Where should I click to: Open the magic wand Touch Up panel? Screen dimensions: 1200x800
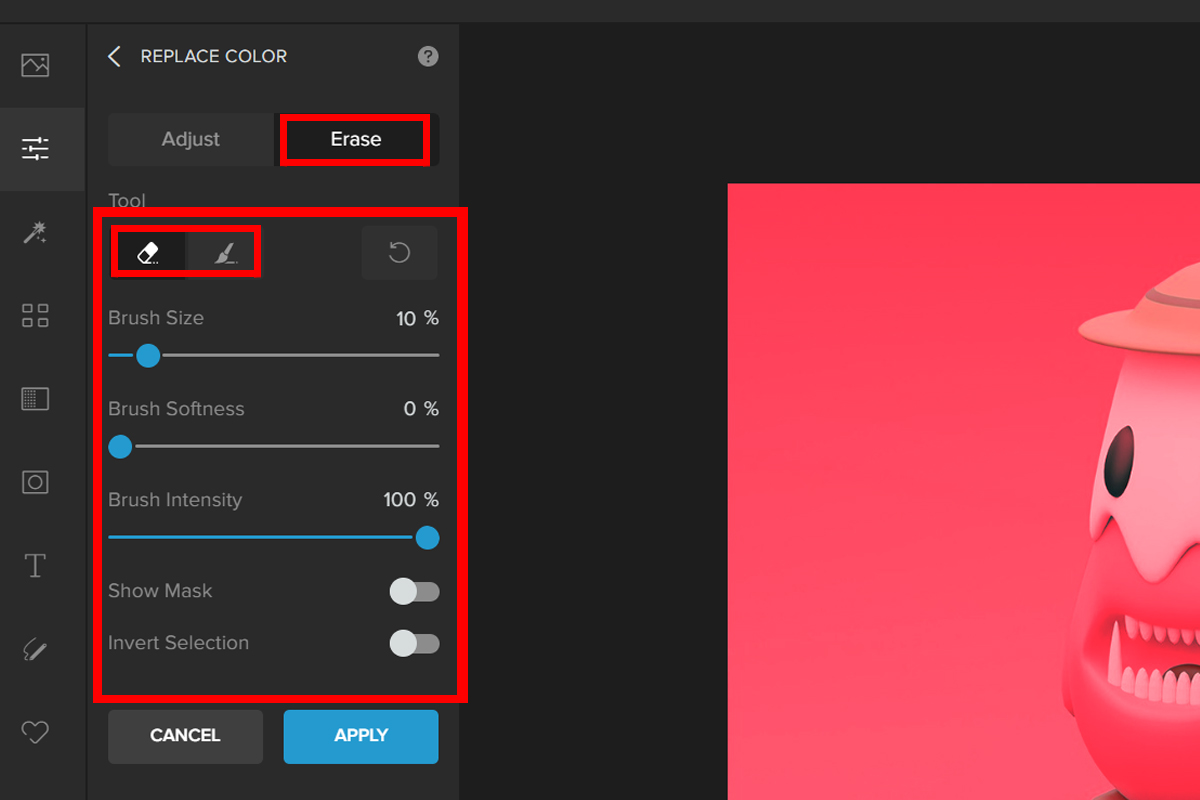[x=35, y=233]
